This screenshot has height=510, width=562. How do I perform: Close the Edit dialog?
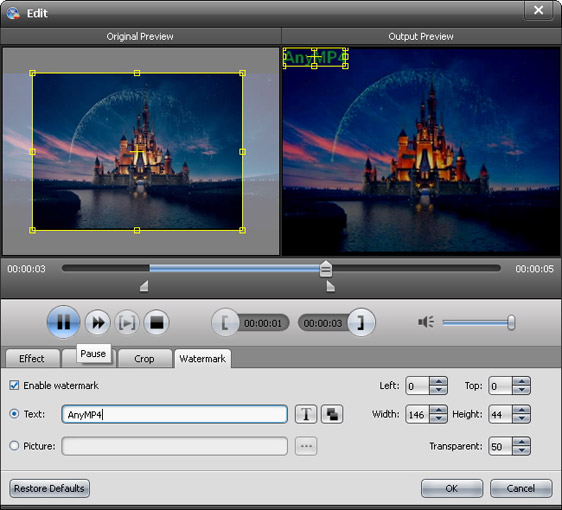[538, 10]
